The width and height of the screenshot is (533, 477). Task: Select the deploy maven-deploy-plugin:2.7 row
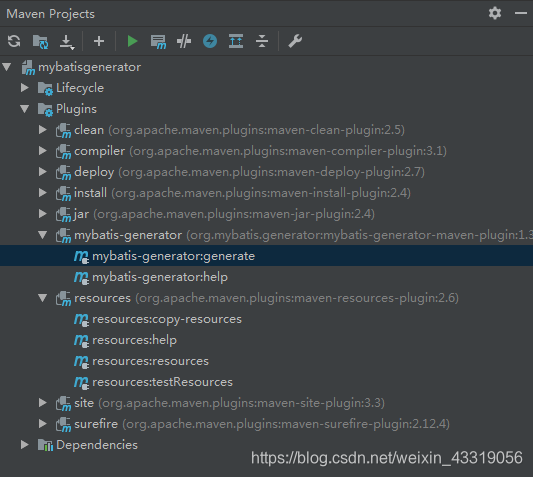266,172
